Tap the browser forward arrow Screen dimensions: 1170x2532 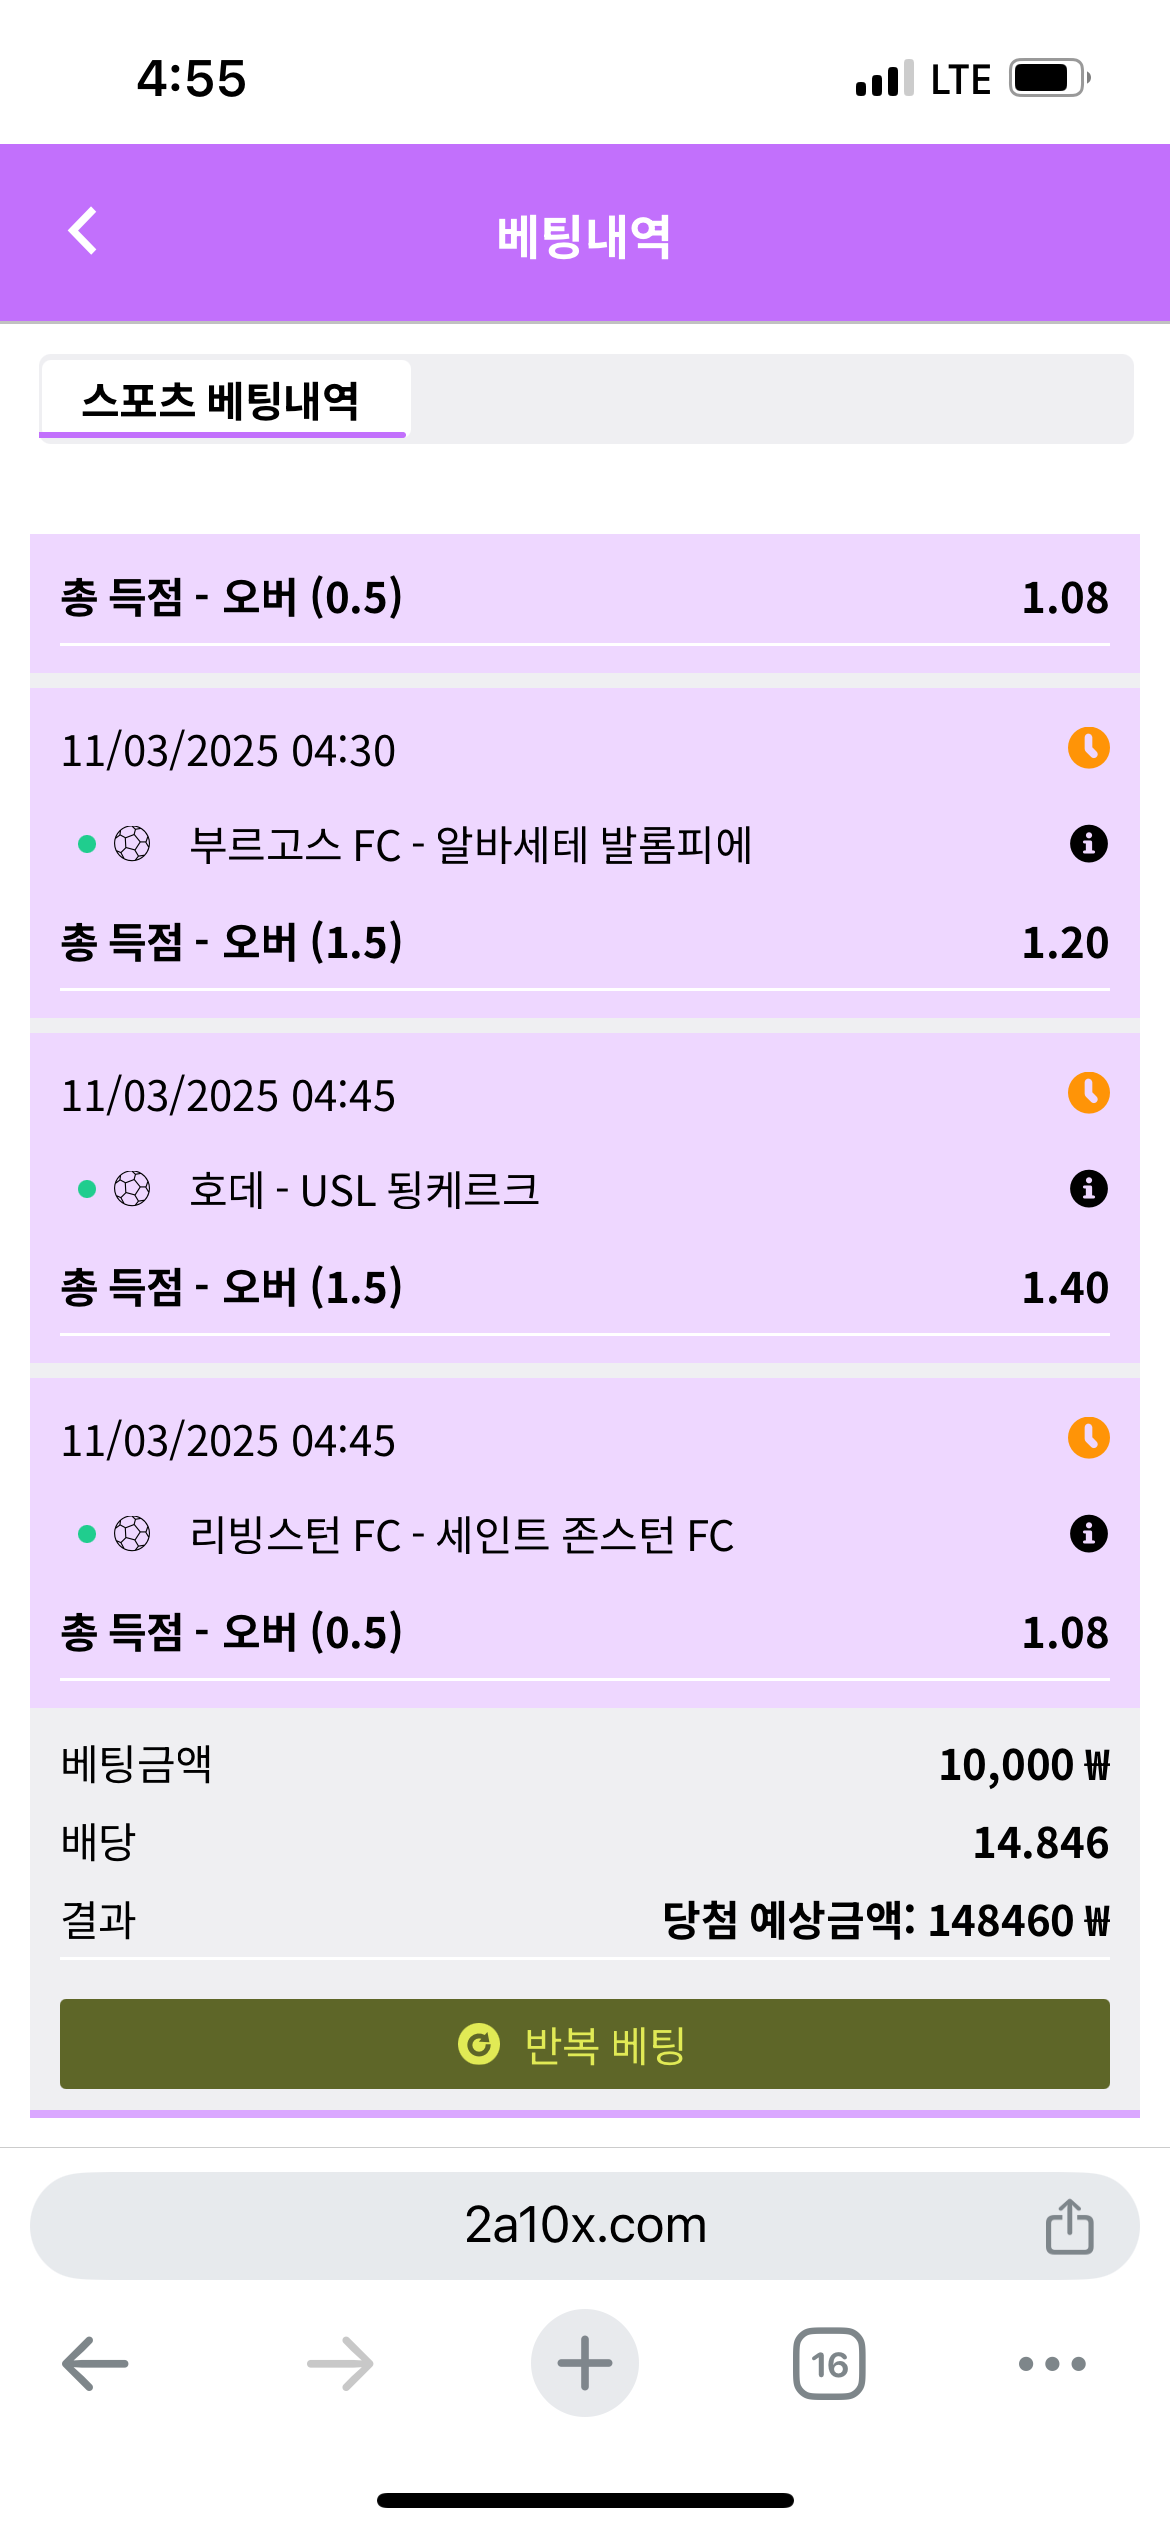click(x=340, y=2364)
